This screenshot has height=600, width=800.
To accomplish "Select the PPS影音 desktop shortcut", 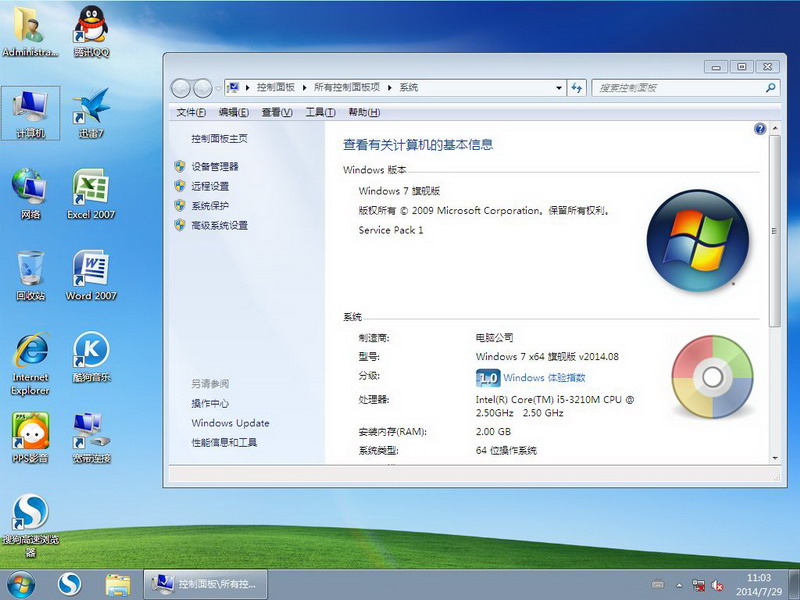I will tap(31, 438).
